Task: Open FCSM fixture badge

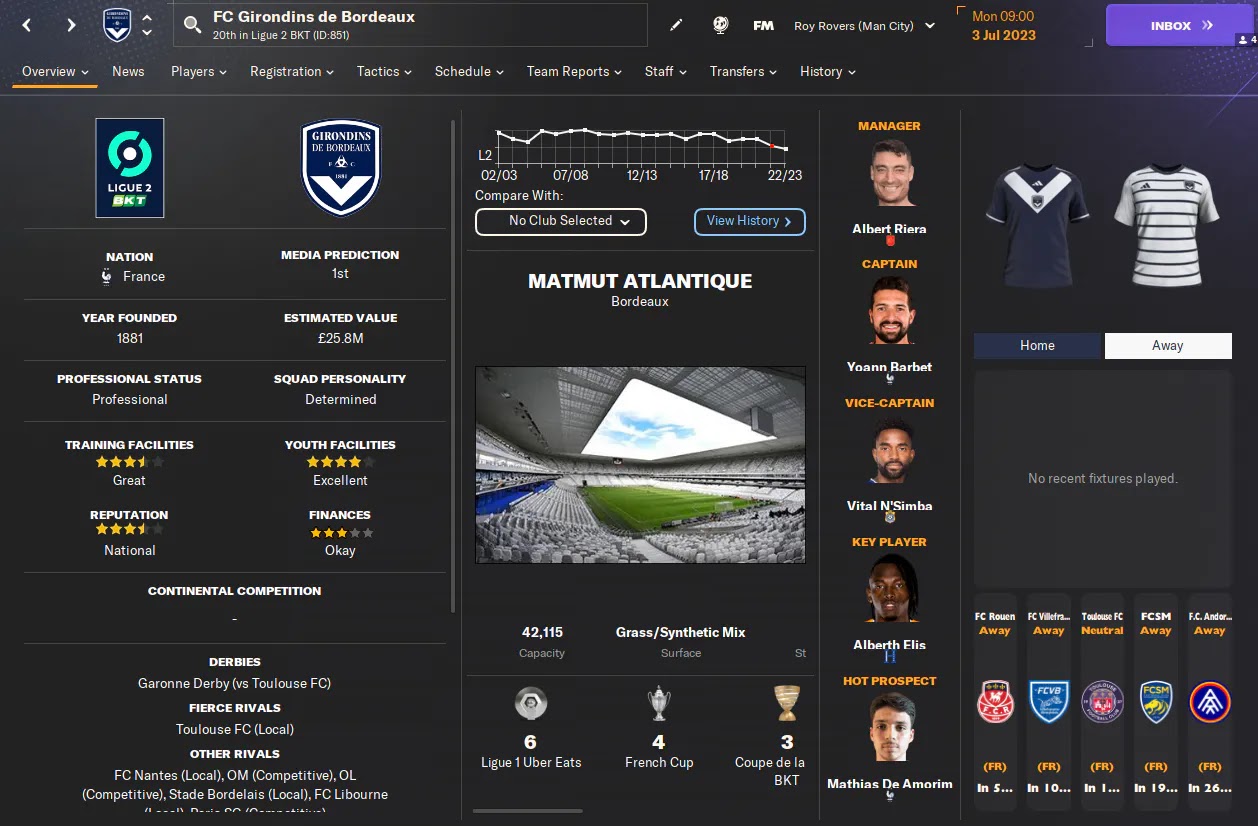Action: [1156, 702]
